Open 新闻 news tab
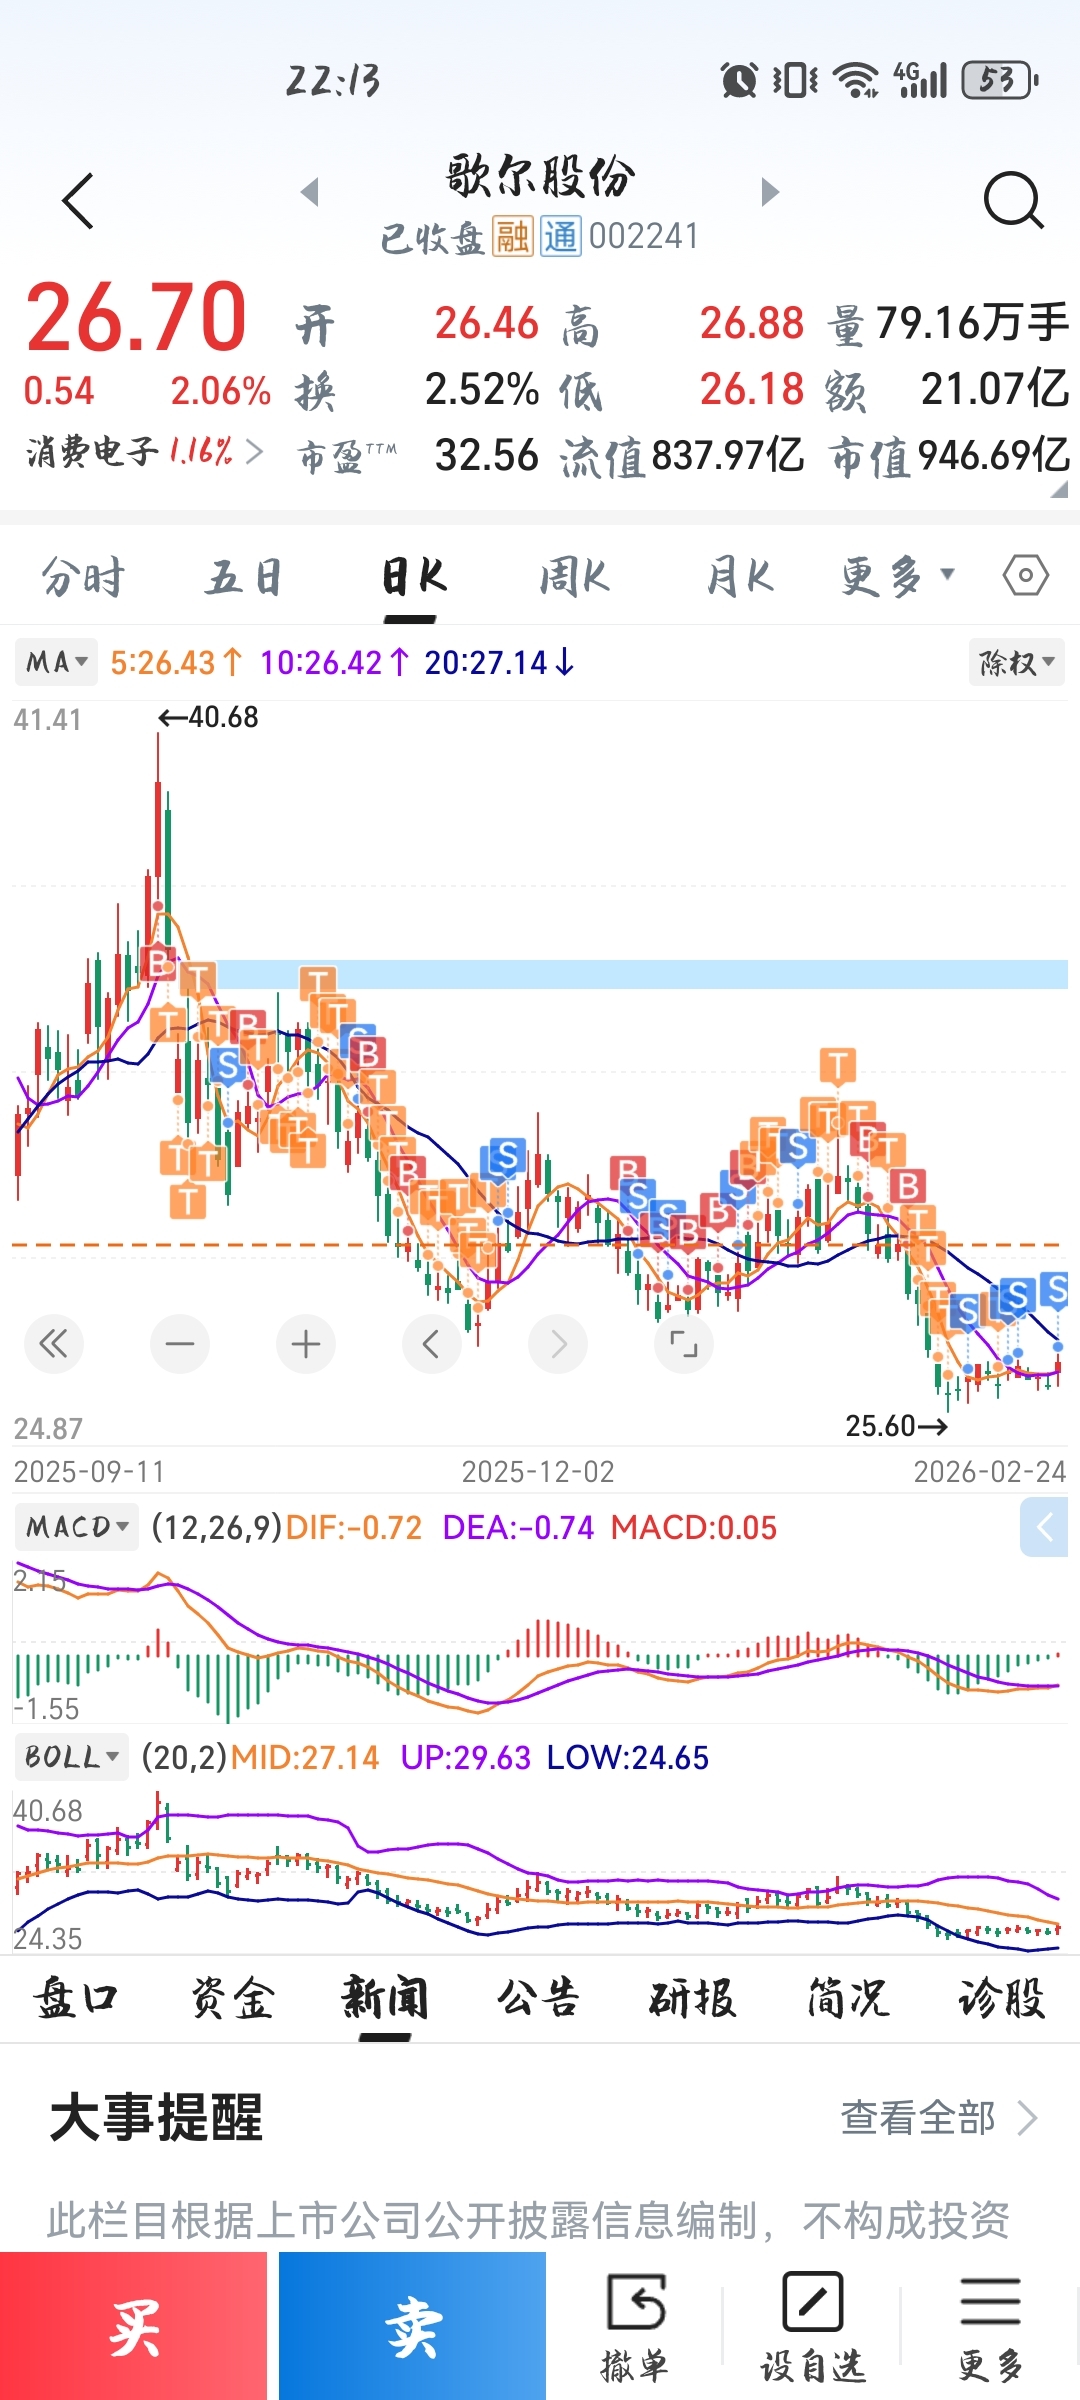1080x2400 pixels. [x=385, y=1998]
